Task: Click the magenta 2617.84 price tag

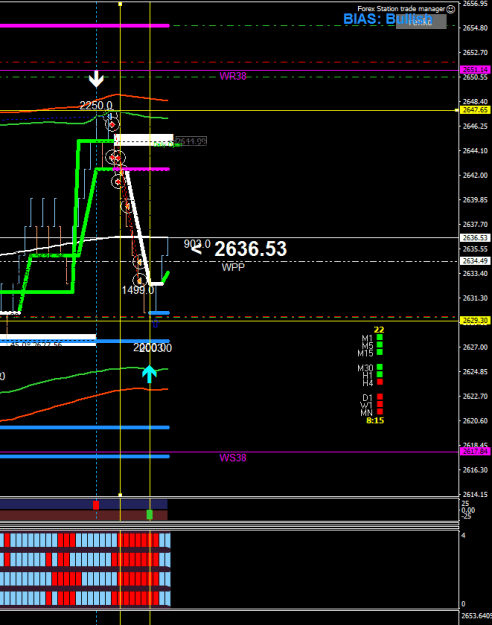Action: [x=475, y=451]
